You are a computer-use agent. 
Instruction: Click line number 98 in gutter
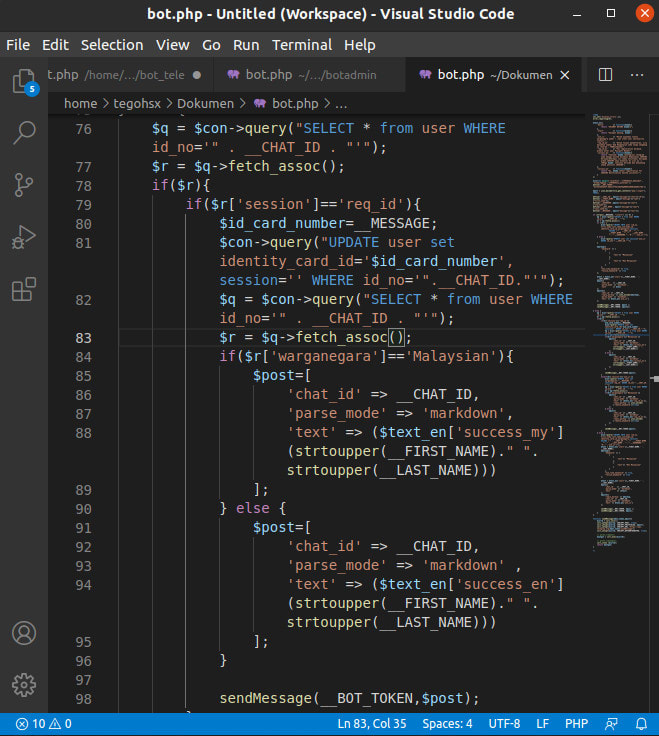tap(84, 699)
